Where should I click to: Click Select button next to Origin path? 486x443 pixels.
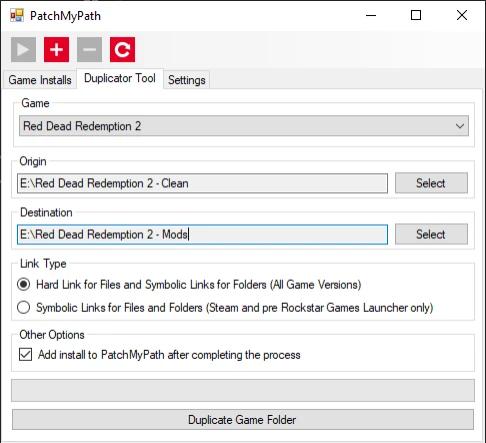[x=431, y=183]
